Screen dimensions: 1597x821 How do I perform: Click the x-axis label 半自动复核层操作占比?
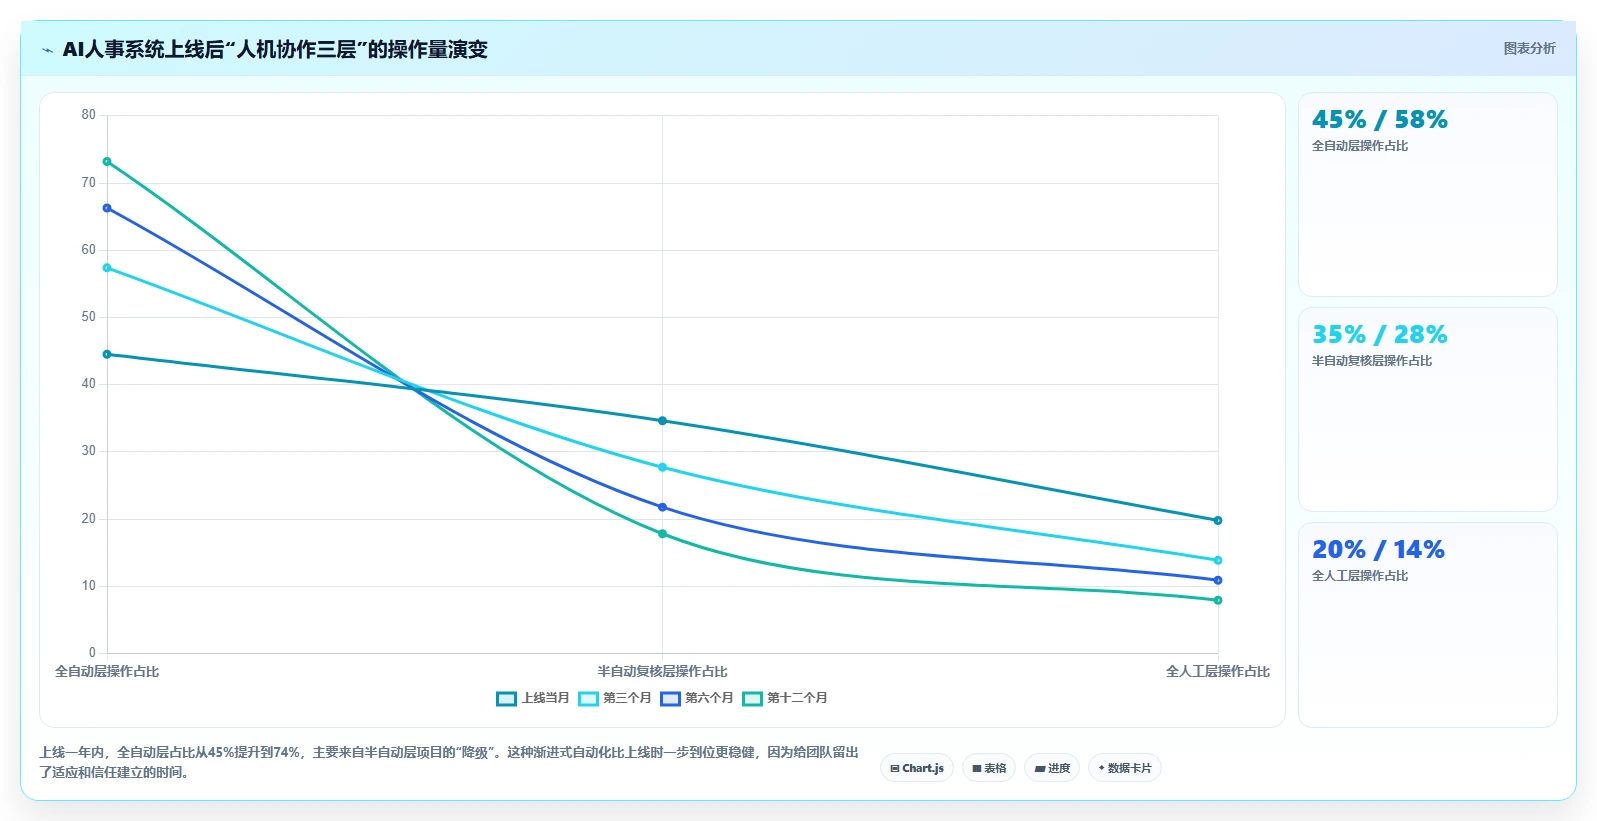pos(662,672)
